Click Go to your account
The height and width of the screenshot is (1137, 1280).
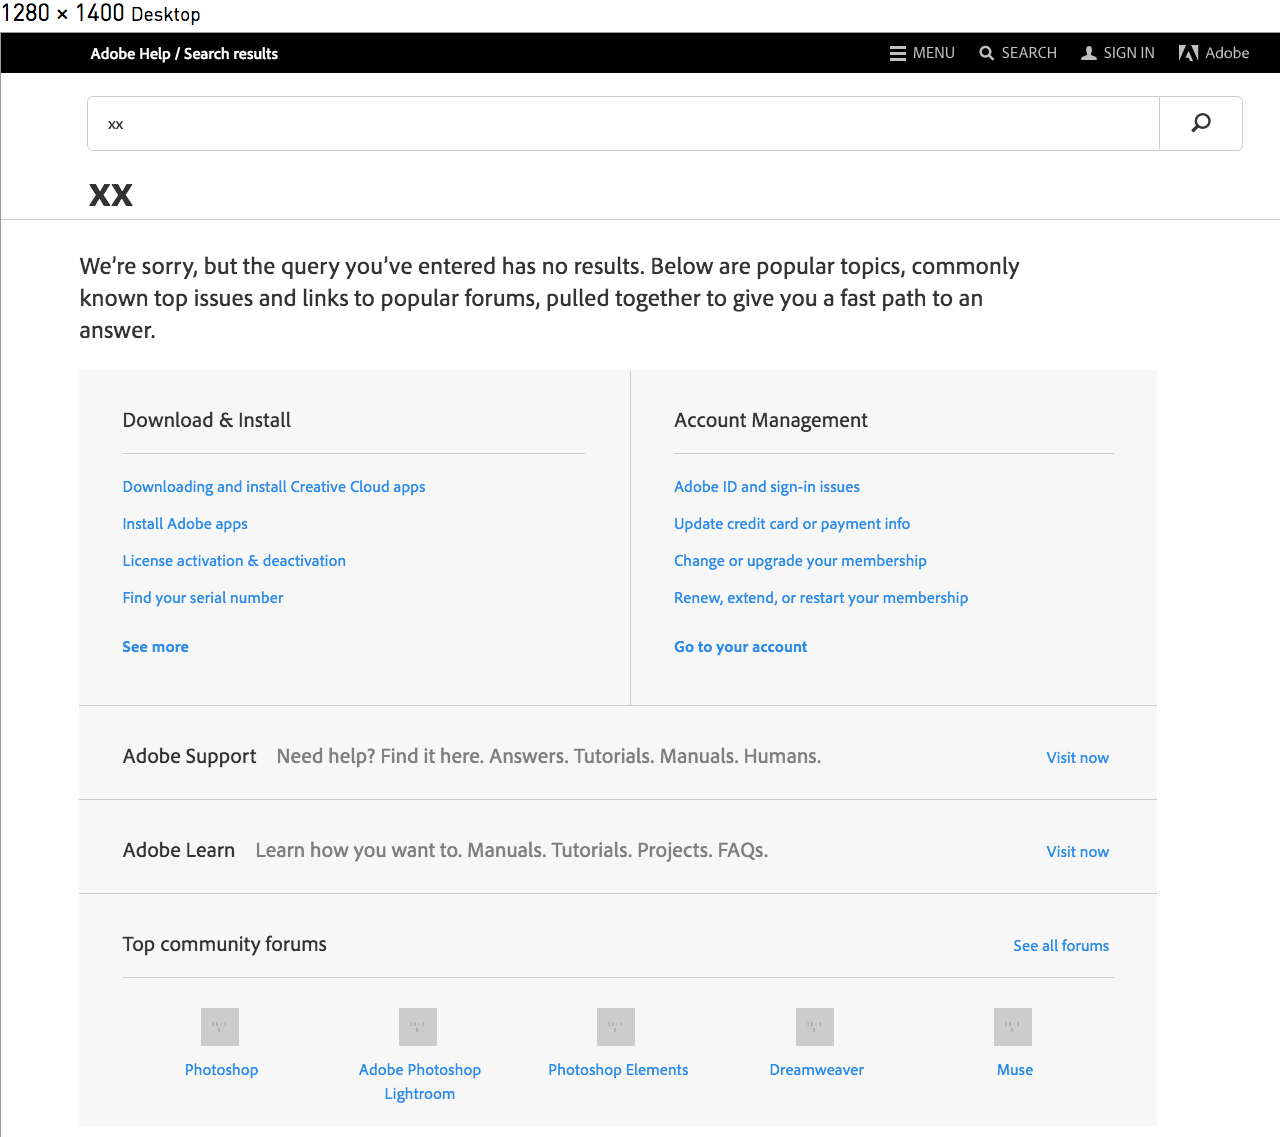[x=740, y=647]
